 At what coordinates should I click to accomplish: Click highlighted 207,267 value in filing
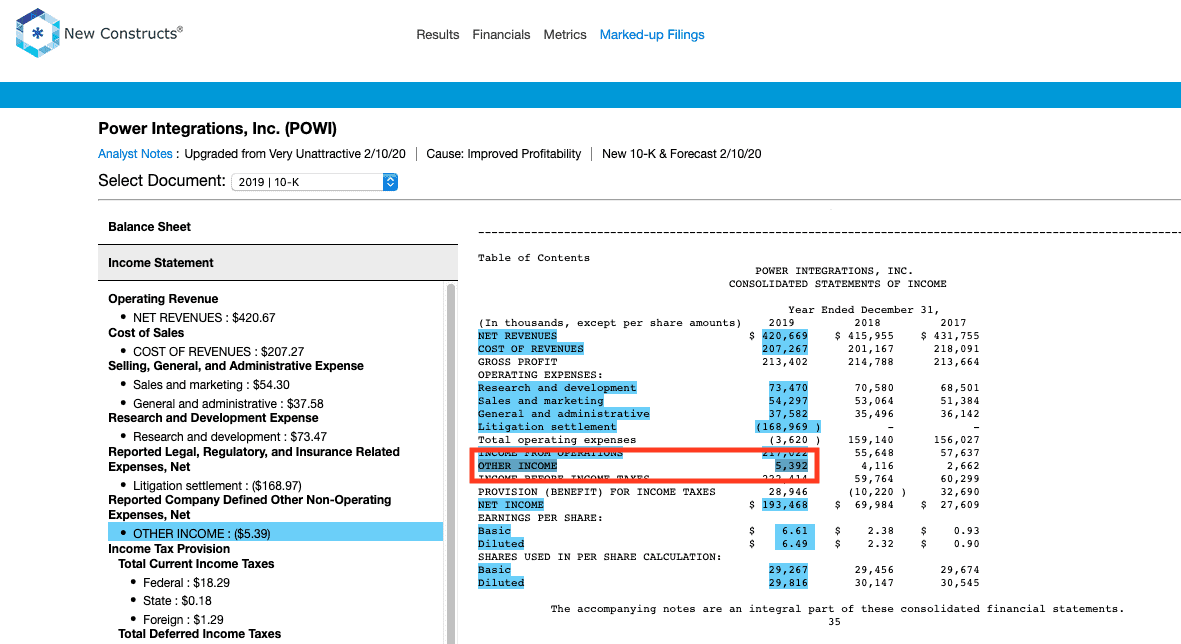785,349
